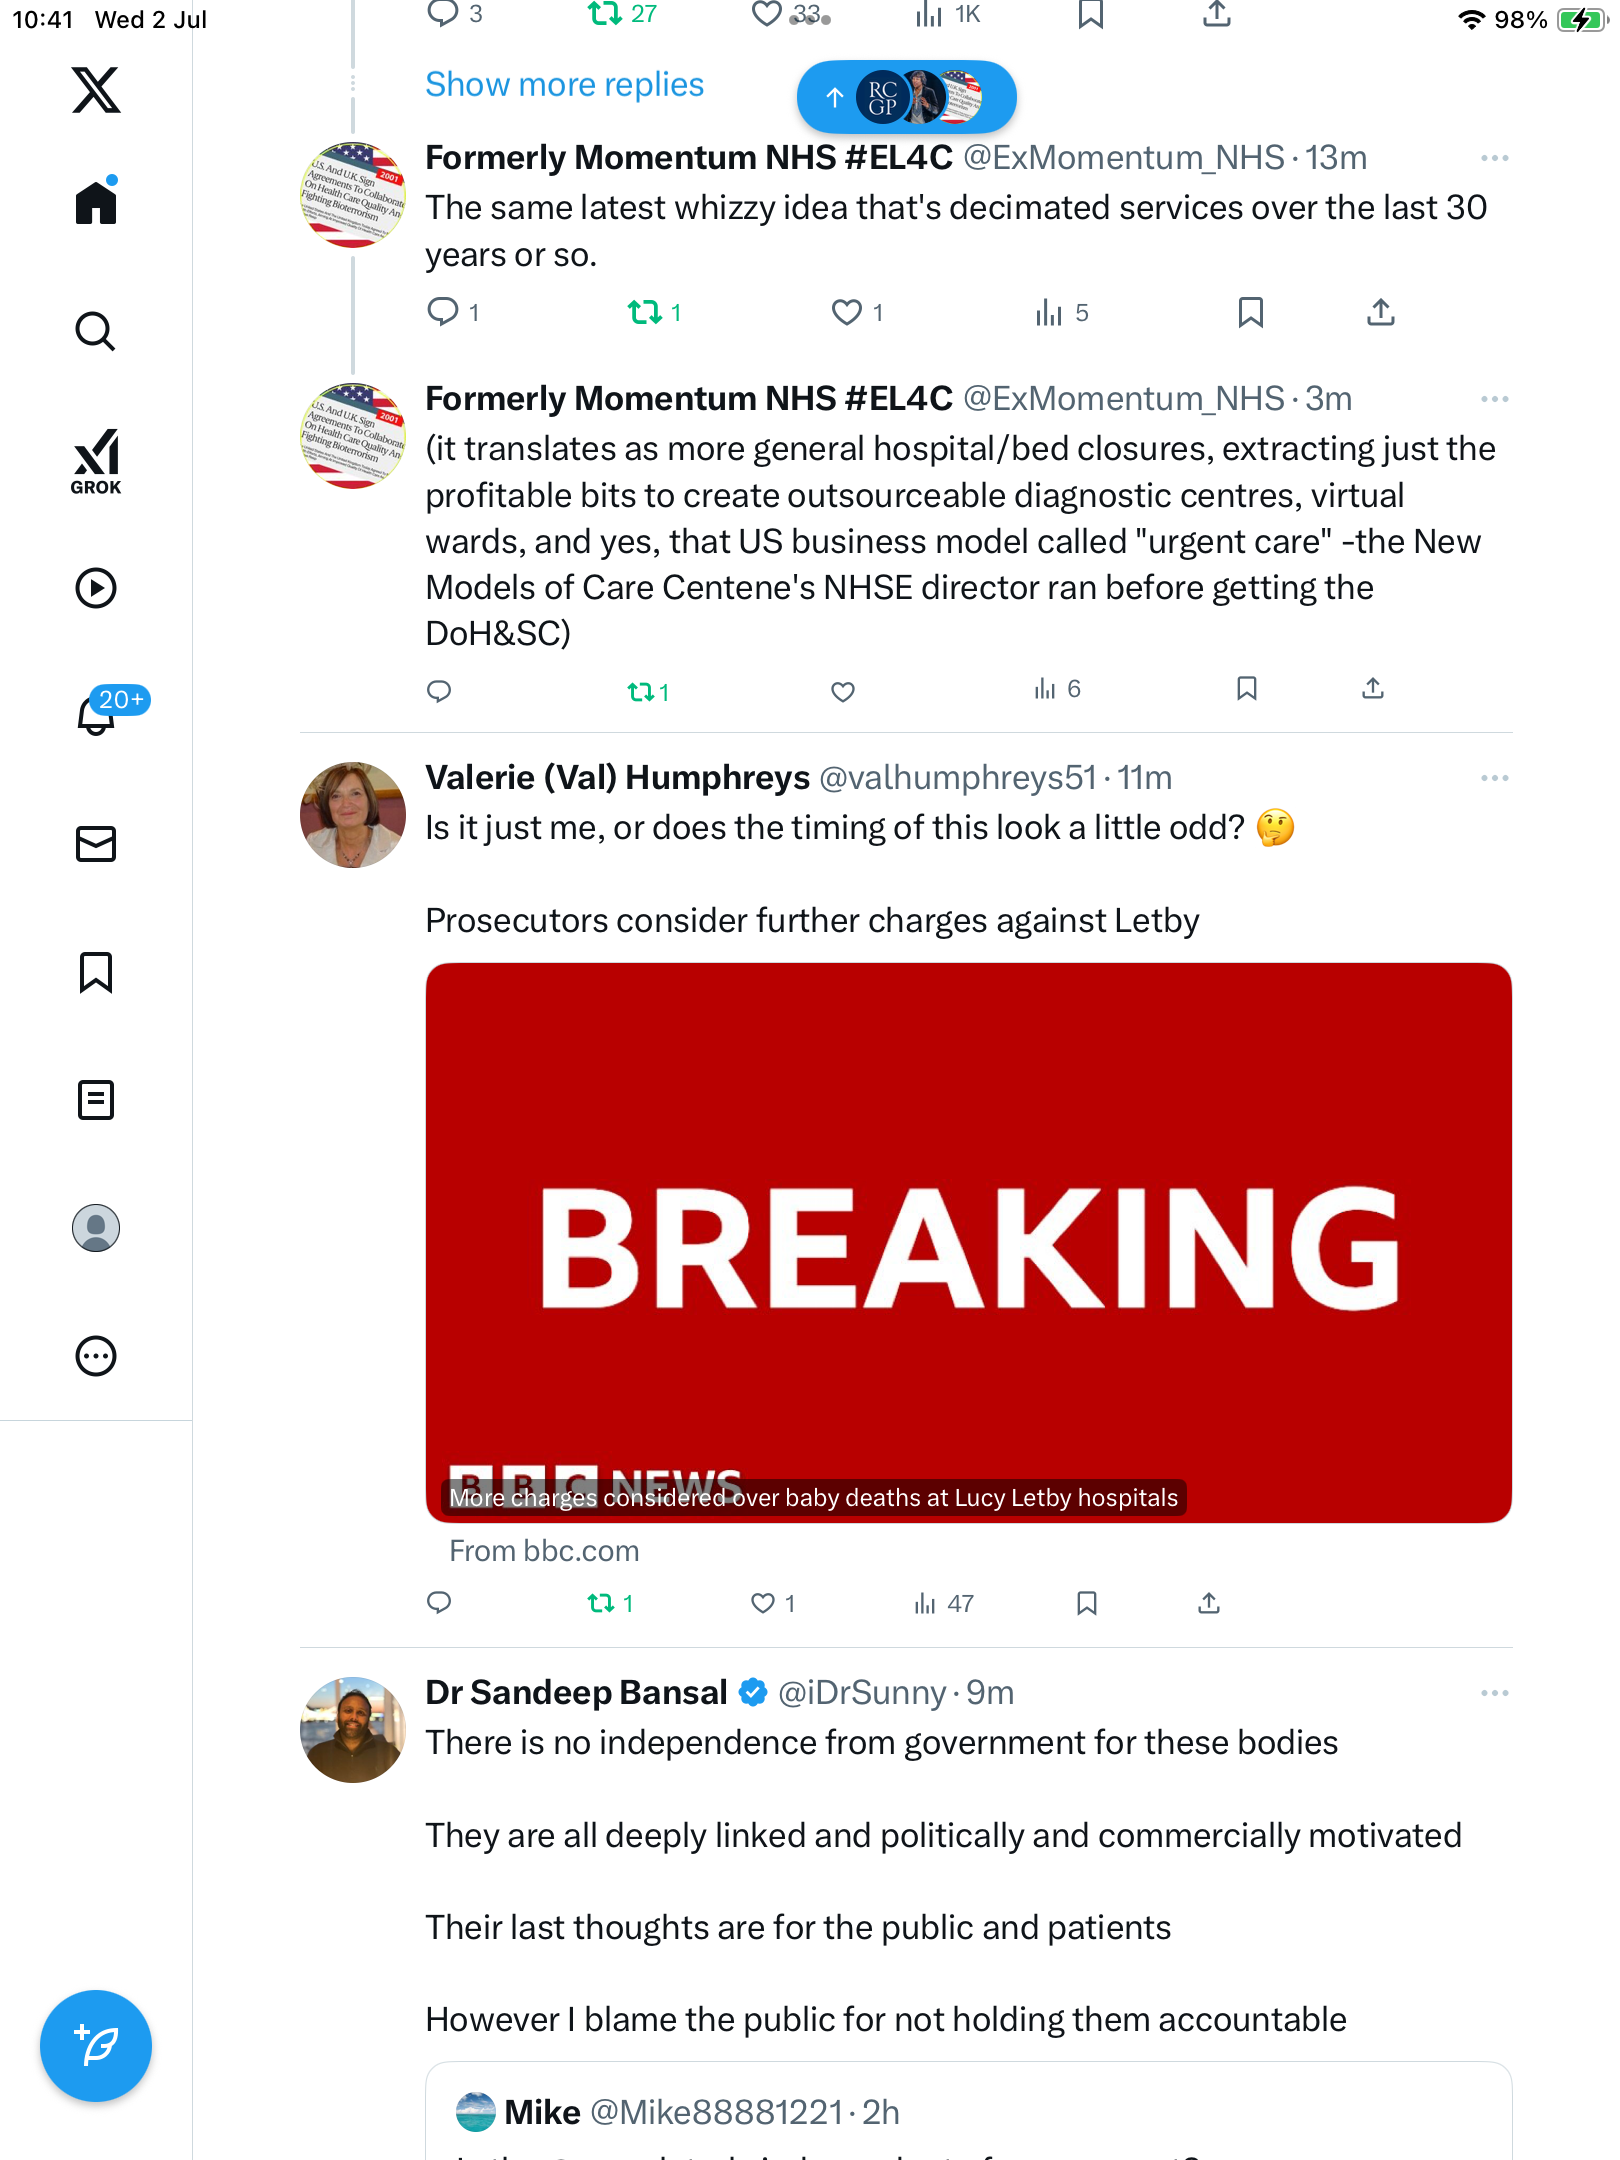Open Bookmarks in the left sidebar
Image resolution: width=1620 pixels, height=2160 pixels.
[96, 972]
